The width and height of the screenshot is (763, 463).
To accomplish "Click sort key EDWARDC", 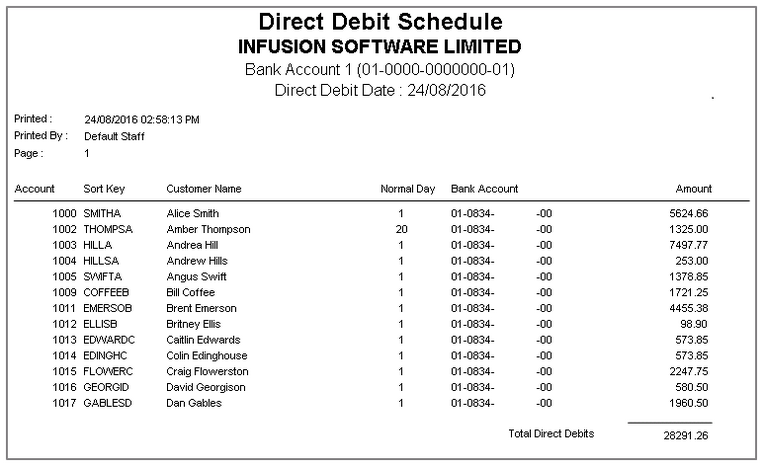I will [109, 340].
